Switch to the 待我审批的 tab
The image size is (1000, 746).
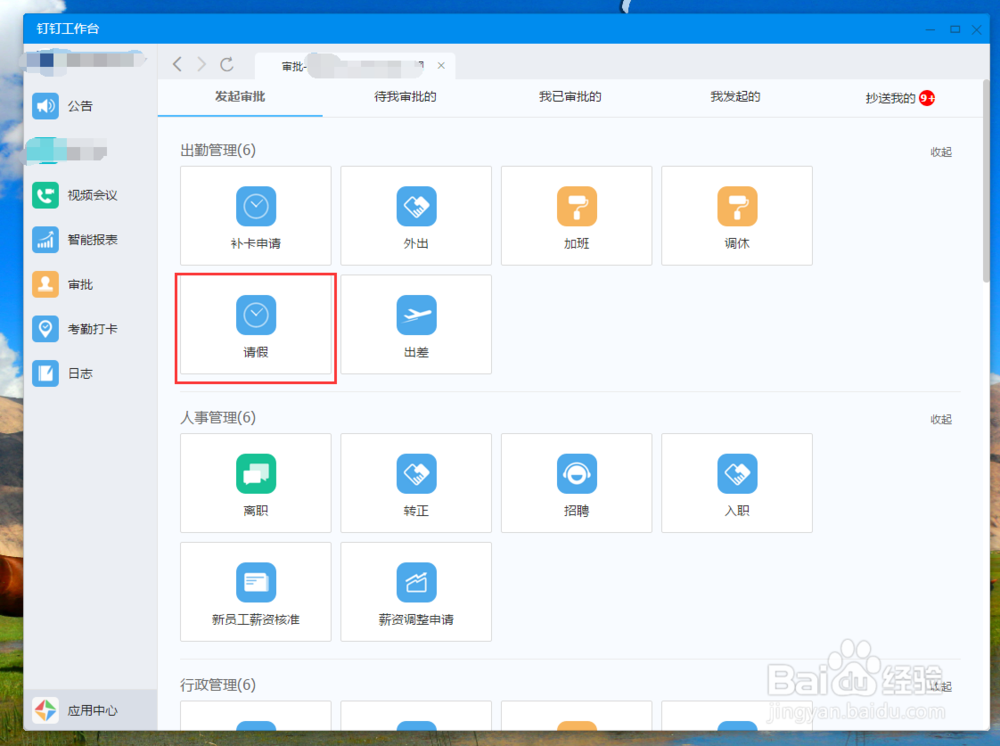405,97
